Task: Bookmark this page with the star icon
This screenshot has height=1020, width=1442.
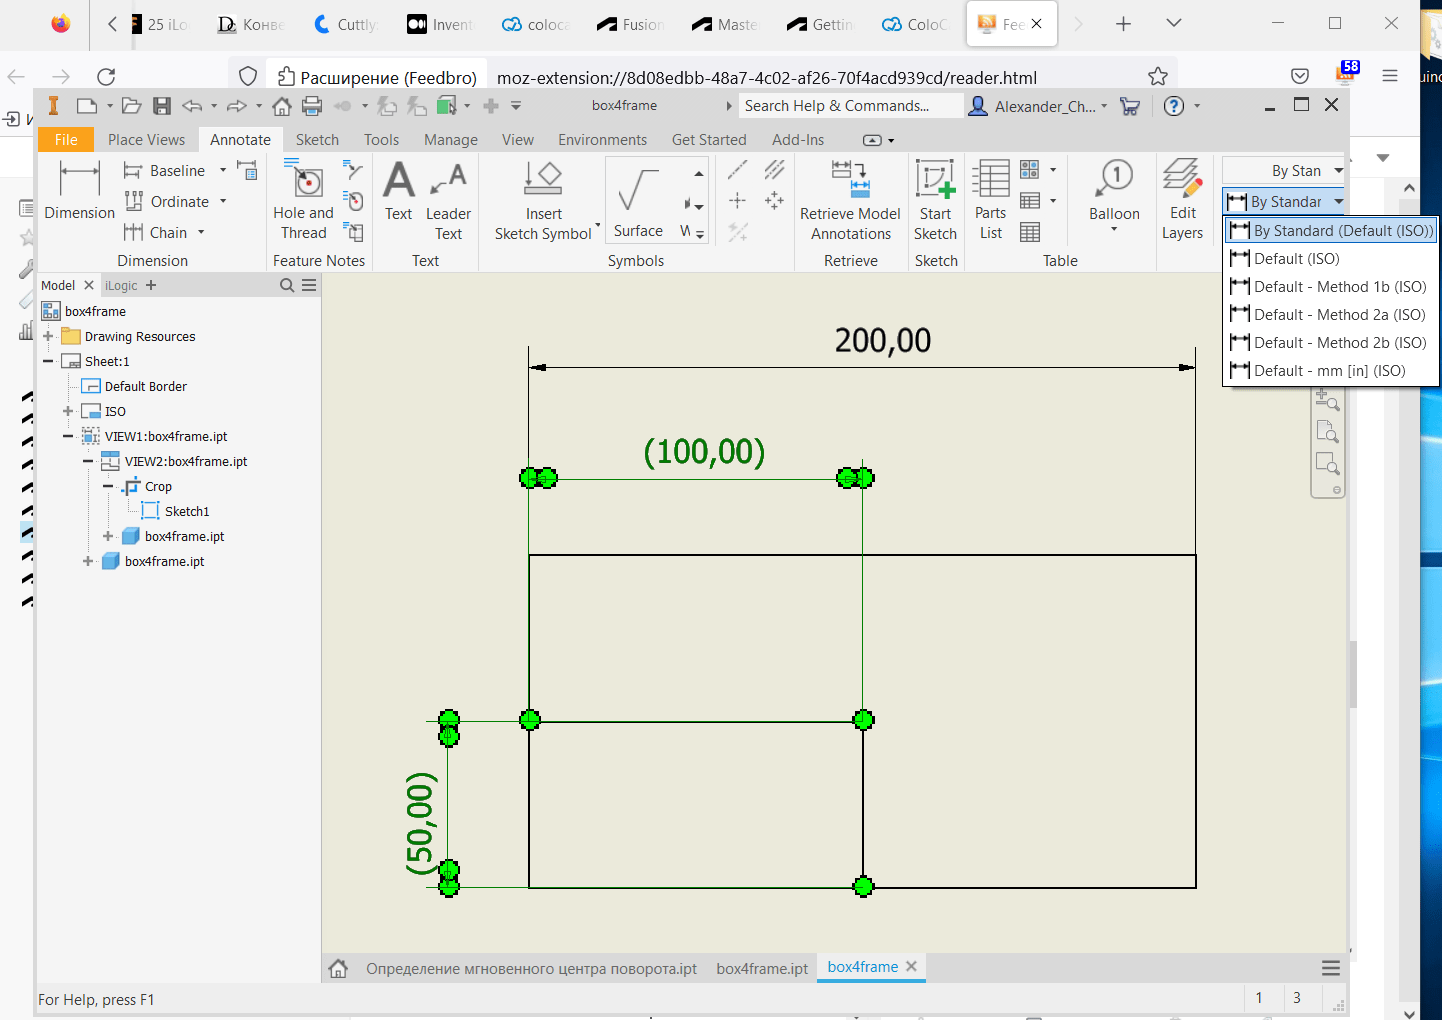Action: [x=1158, y=77]
